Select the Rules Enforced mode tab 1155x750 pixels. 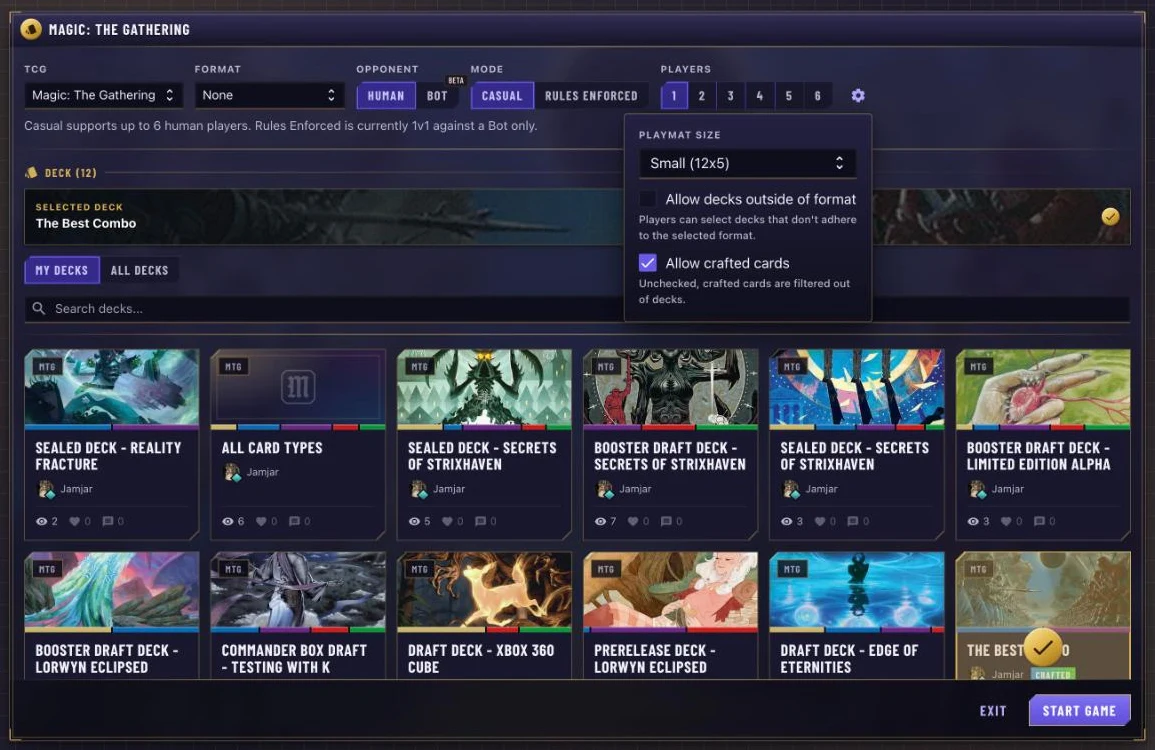(x=591, y=96)
